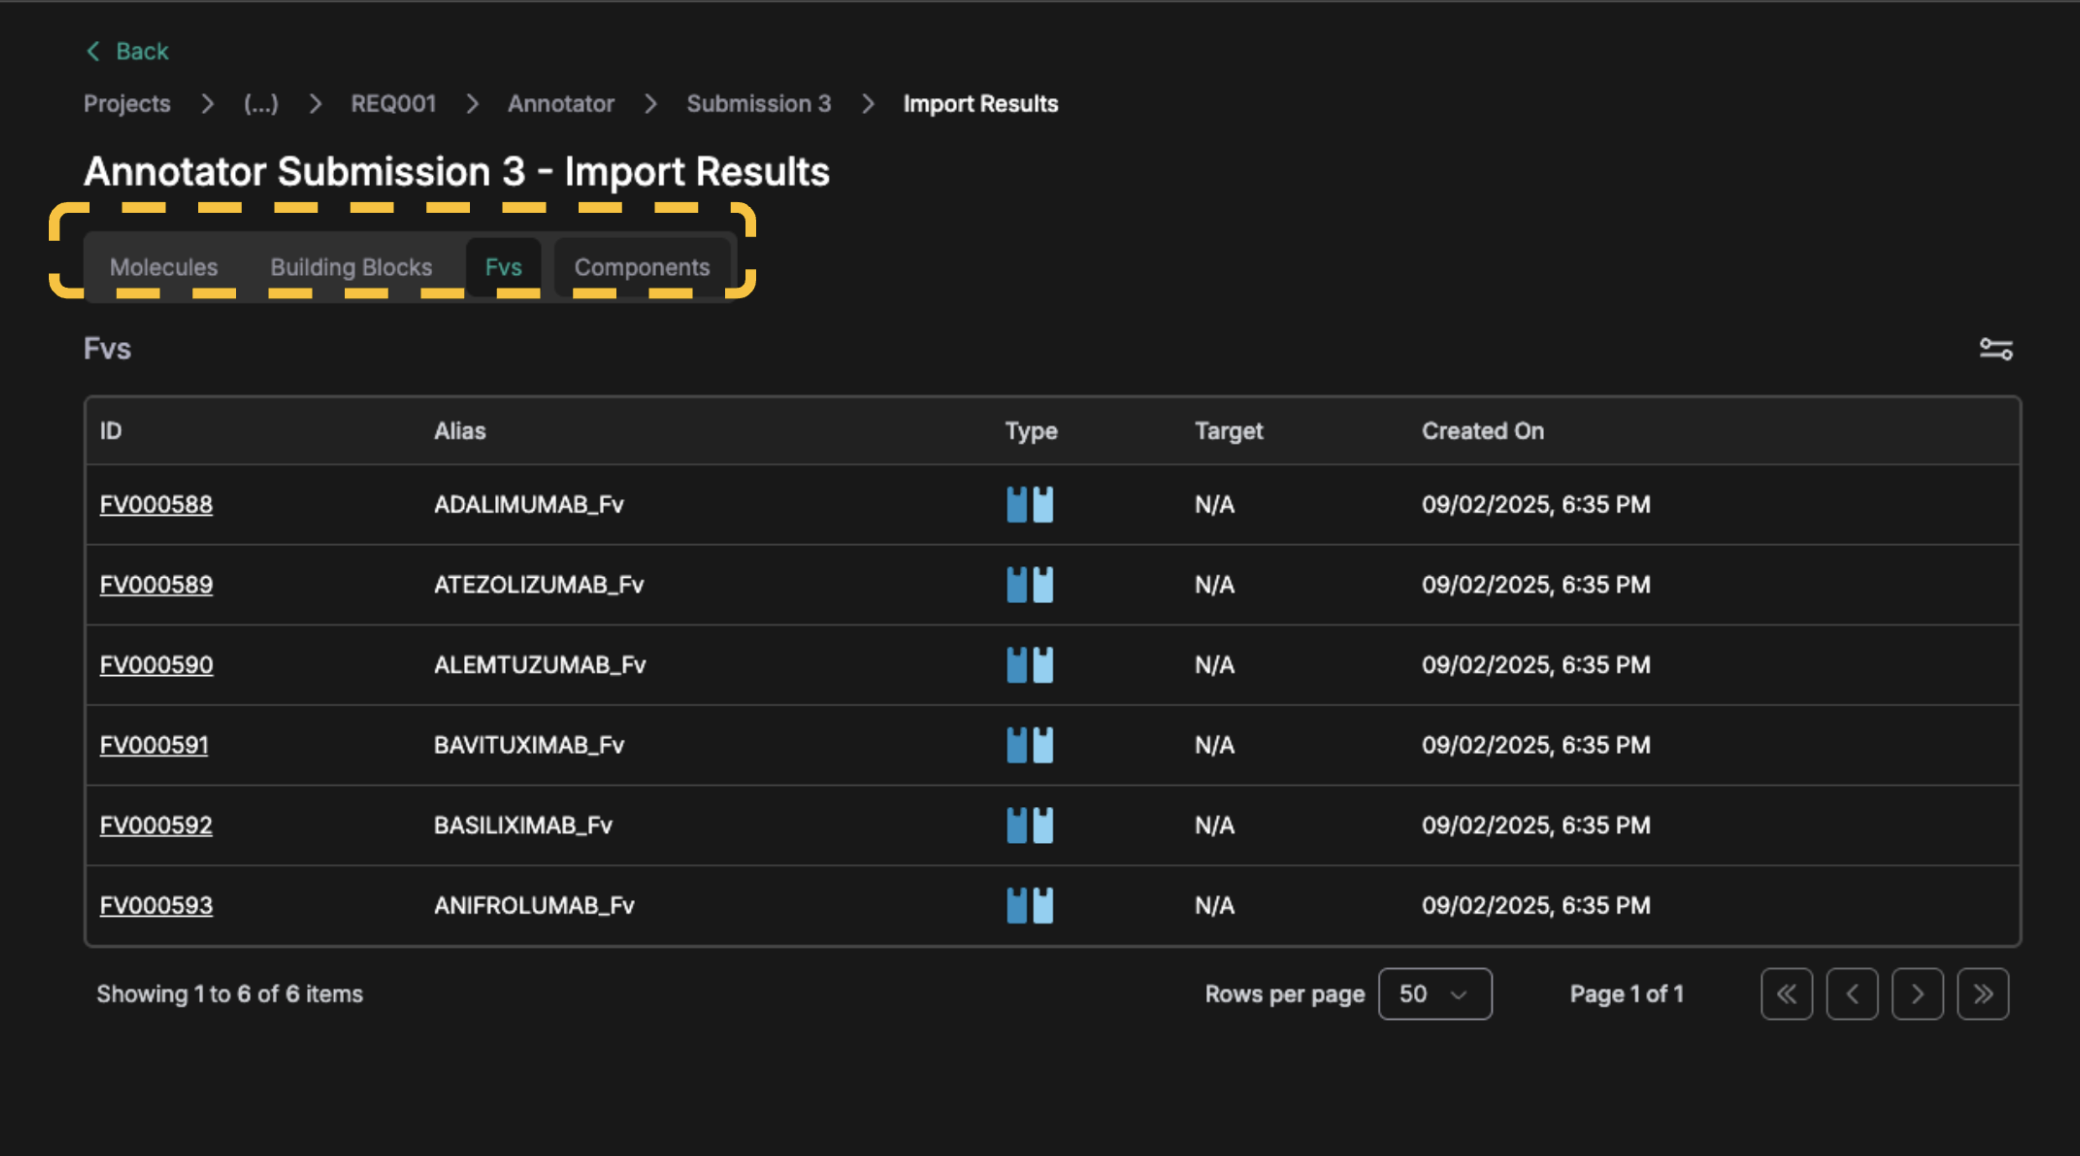Go to the first page
Screen dimensions: 2080x1156
pyautogui.click(x=1786, y=994)
